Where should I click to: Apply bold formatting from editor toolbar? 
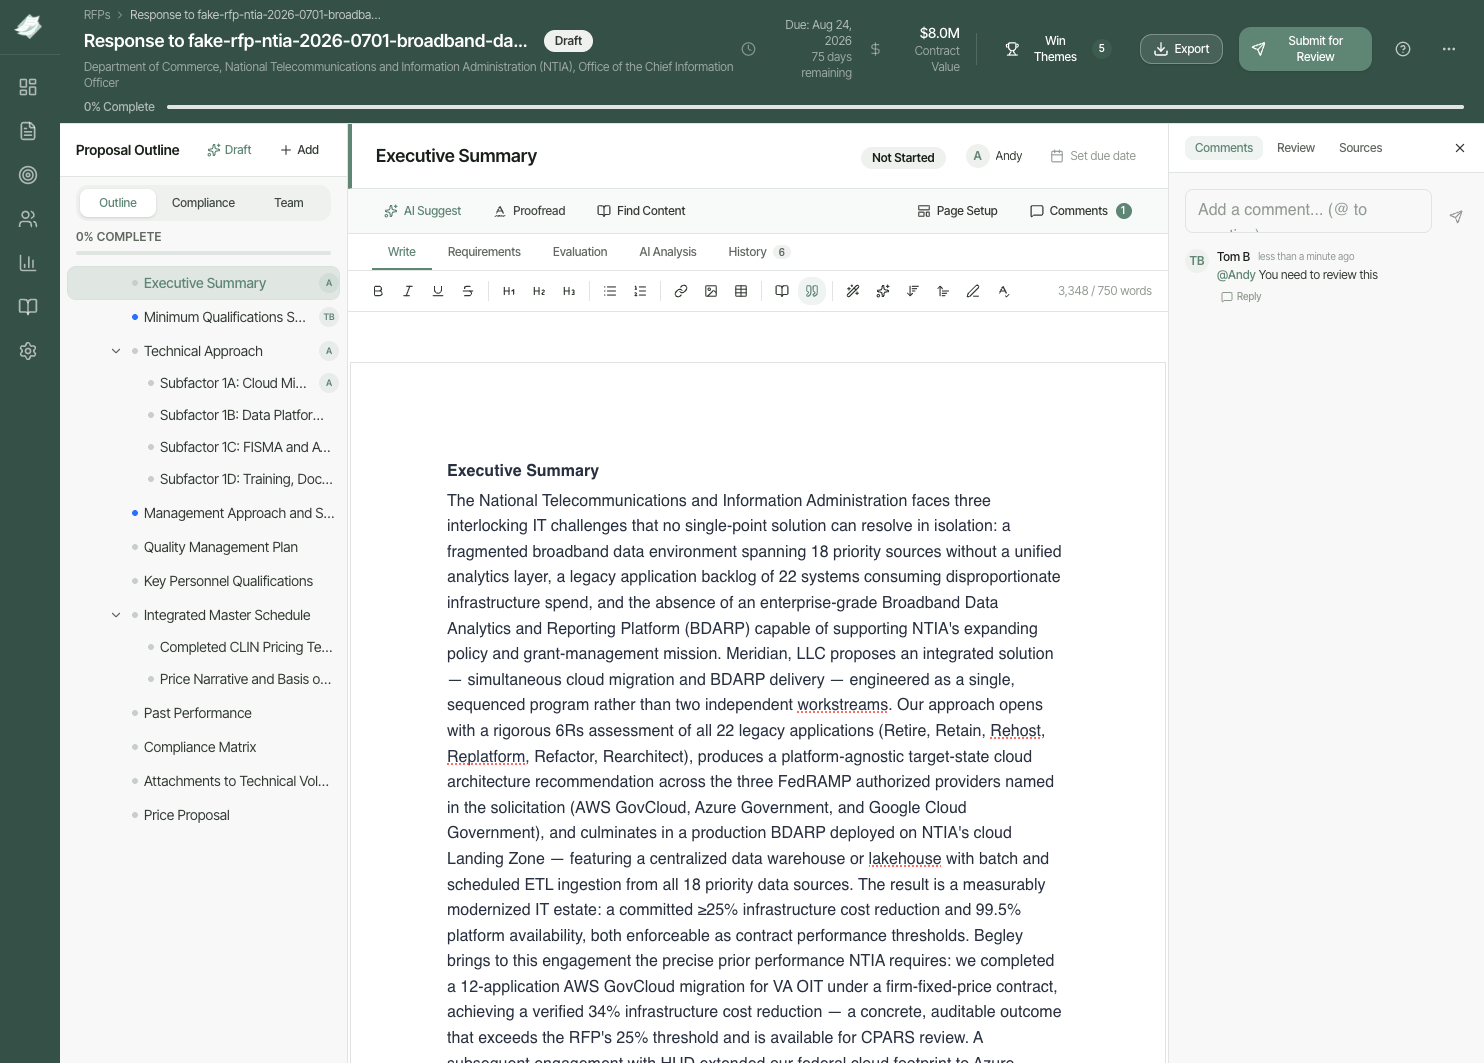378,291
